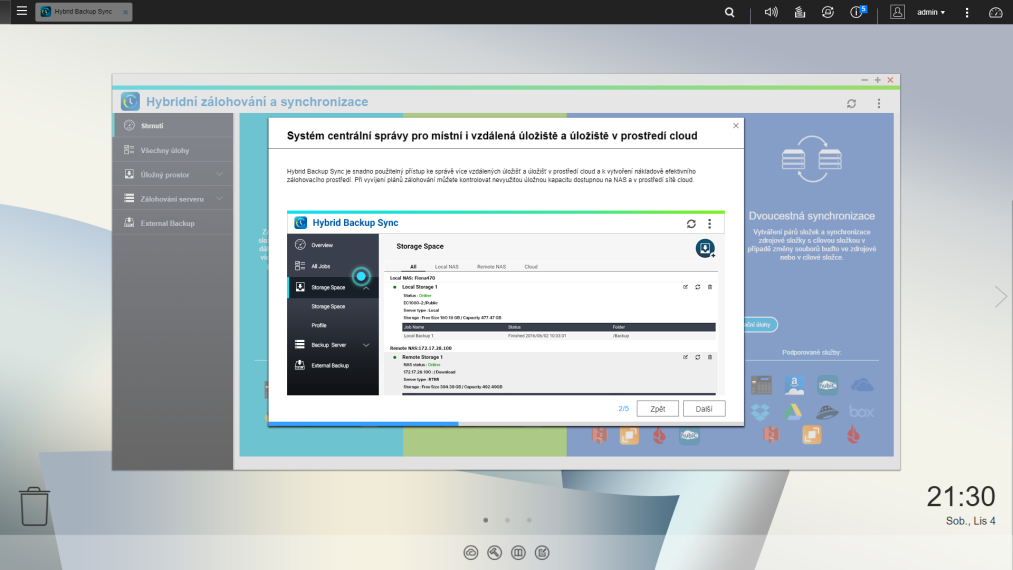The width and height of the screenshot is (1013, 570).
Task: Click the partially hidden blue task button
Action: coord(760,324)
